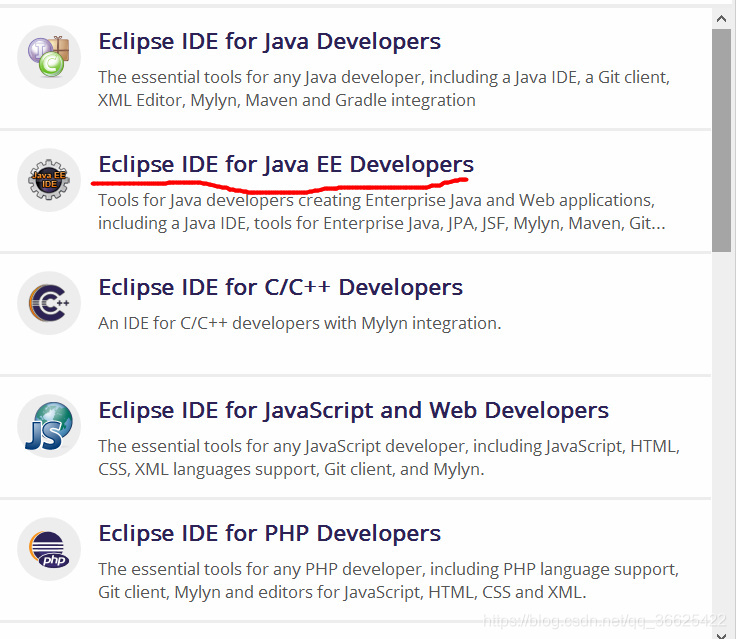736x639 pixels.
Task: Open Eclipse IDE for PHP Developers title
Action: (269, 533)
